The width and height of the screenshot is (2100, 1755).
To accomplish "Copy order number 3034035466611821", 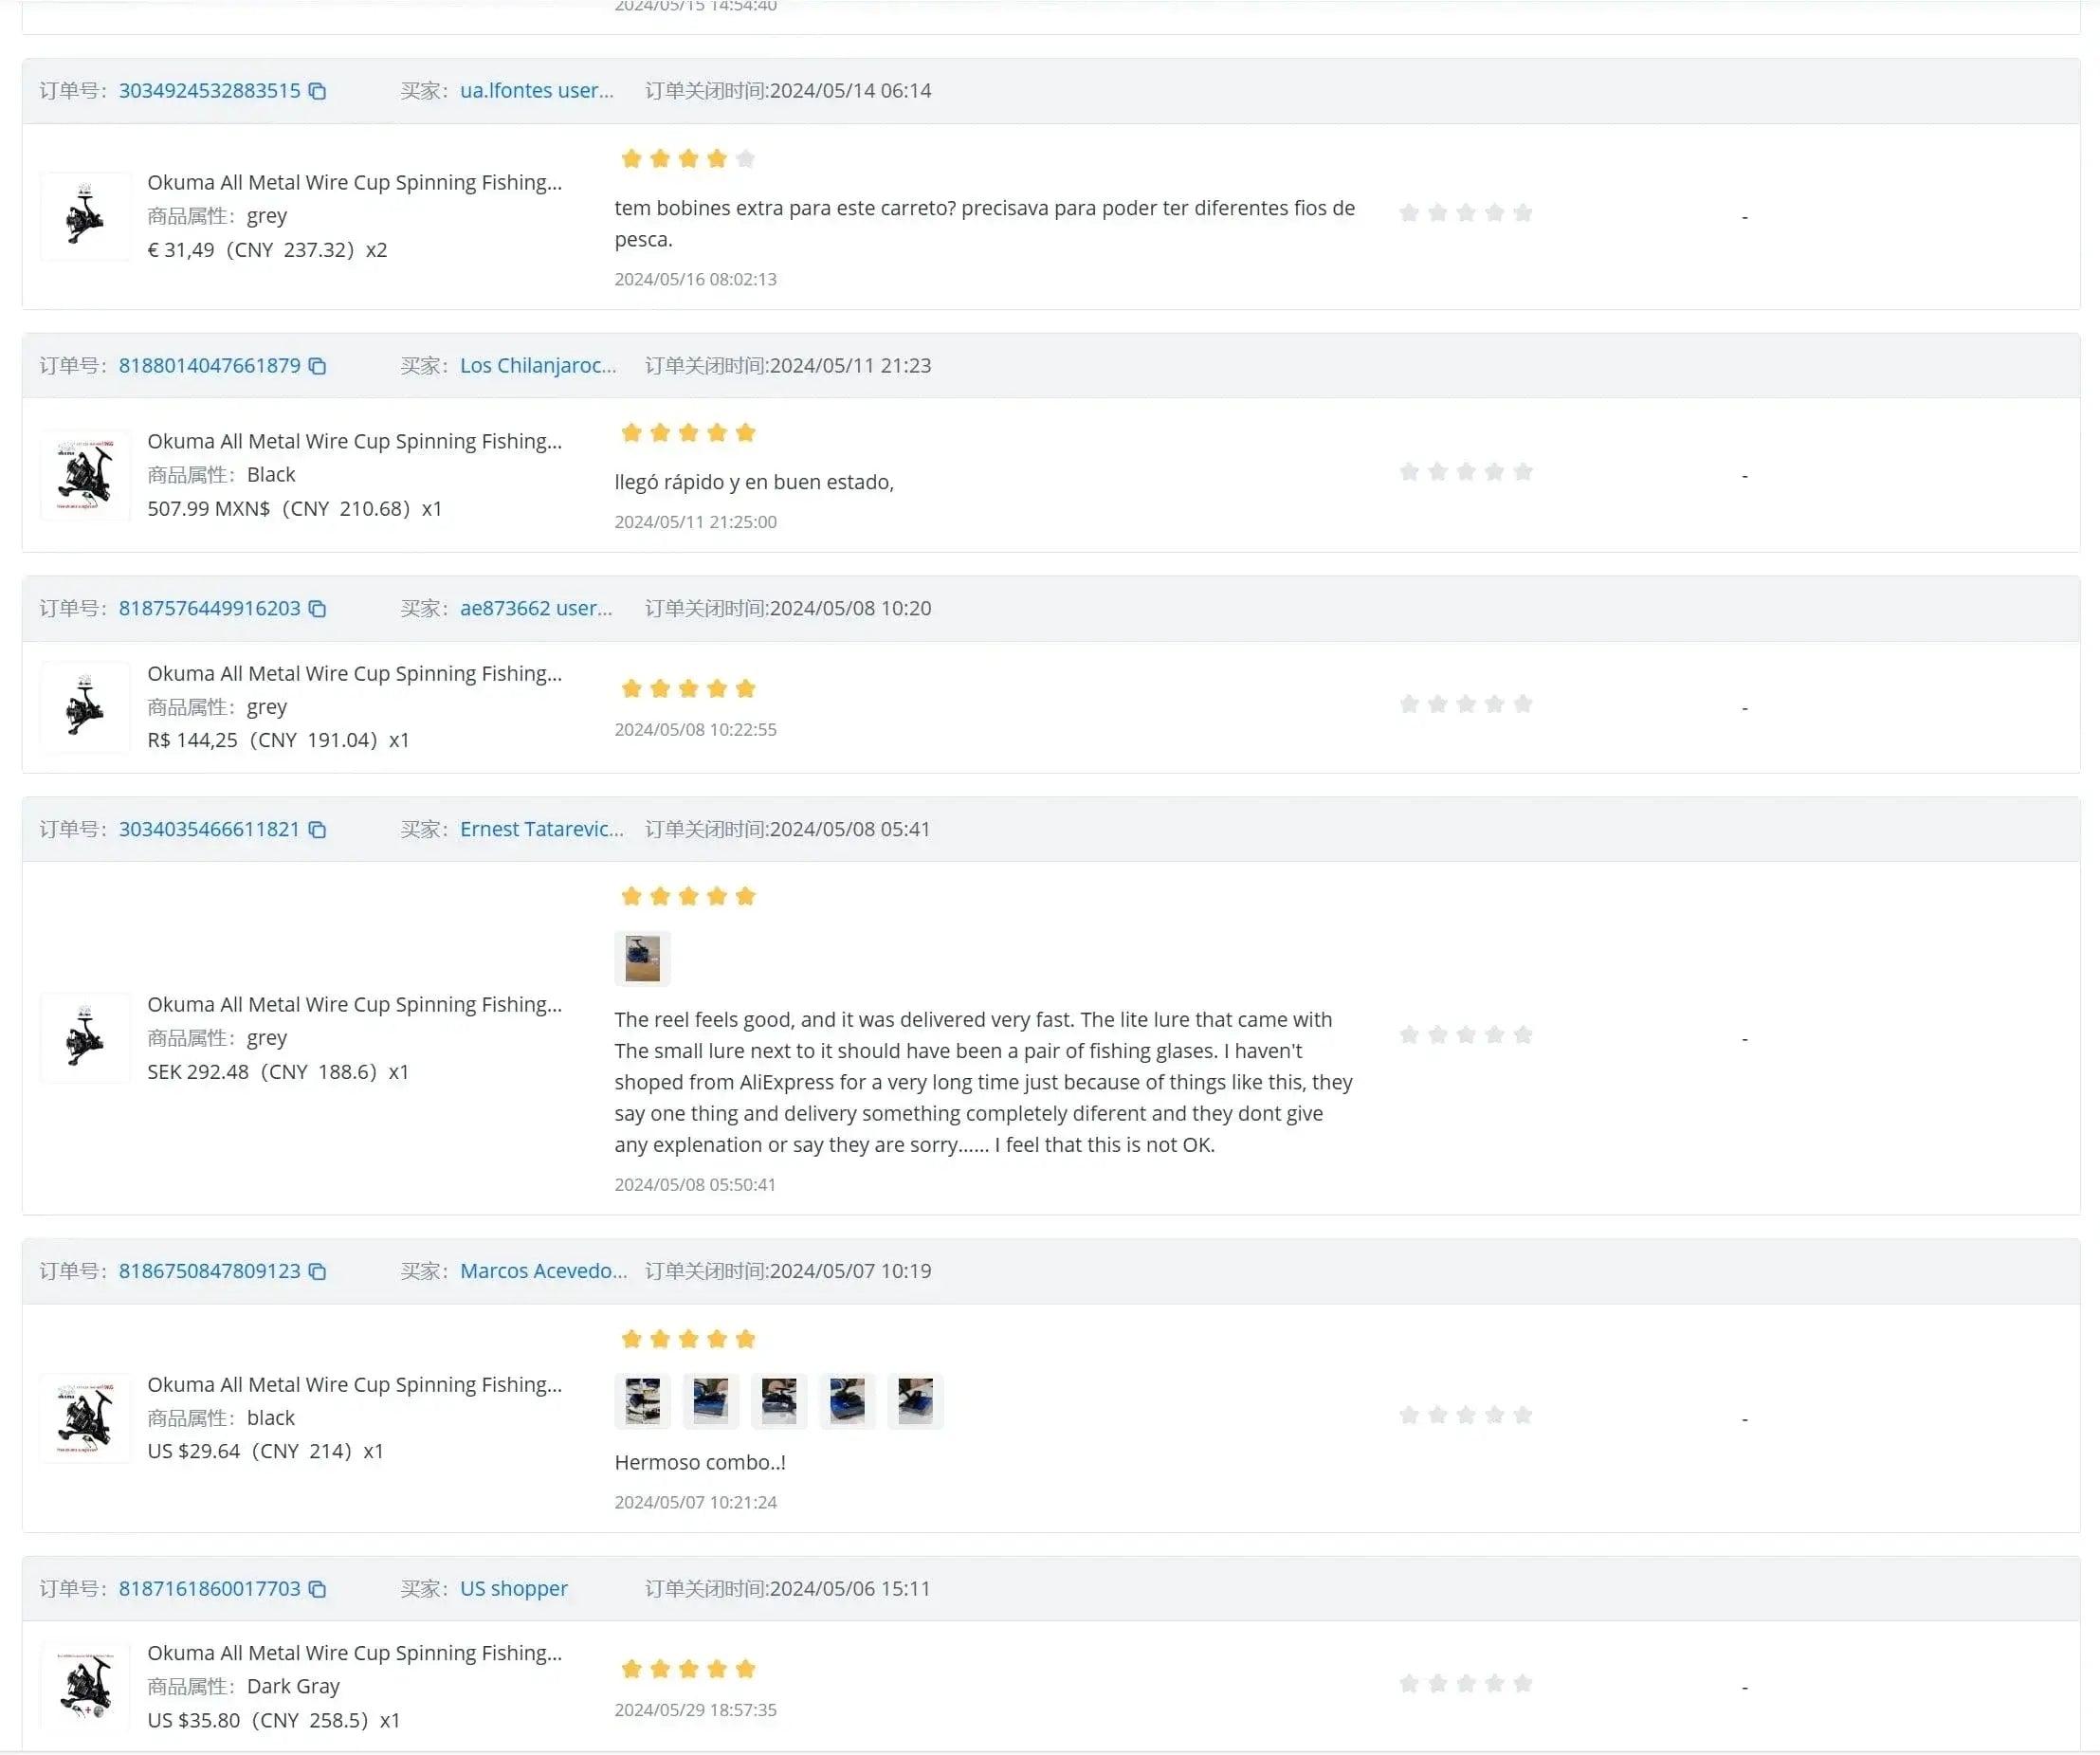I will coord(317,830).
